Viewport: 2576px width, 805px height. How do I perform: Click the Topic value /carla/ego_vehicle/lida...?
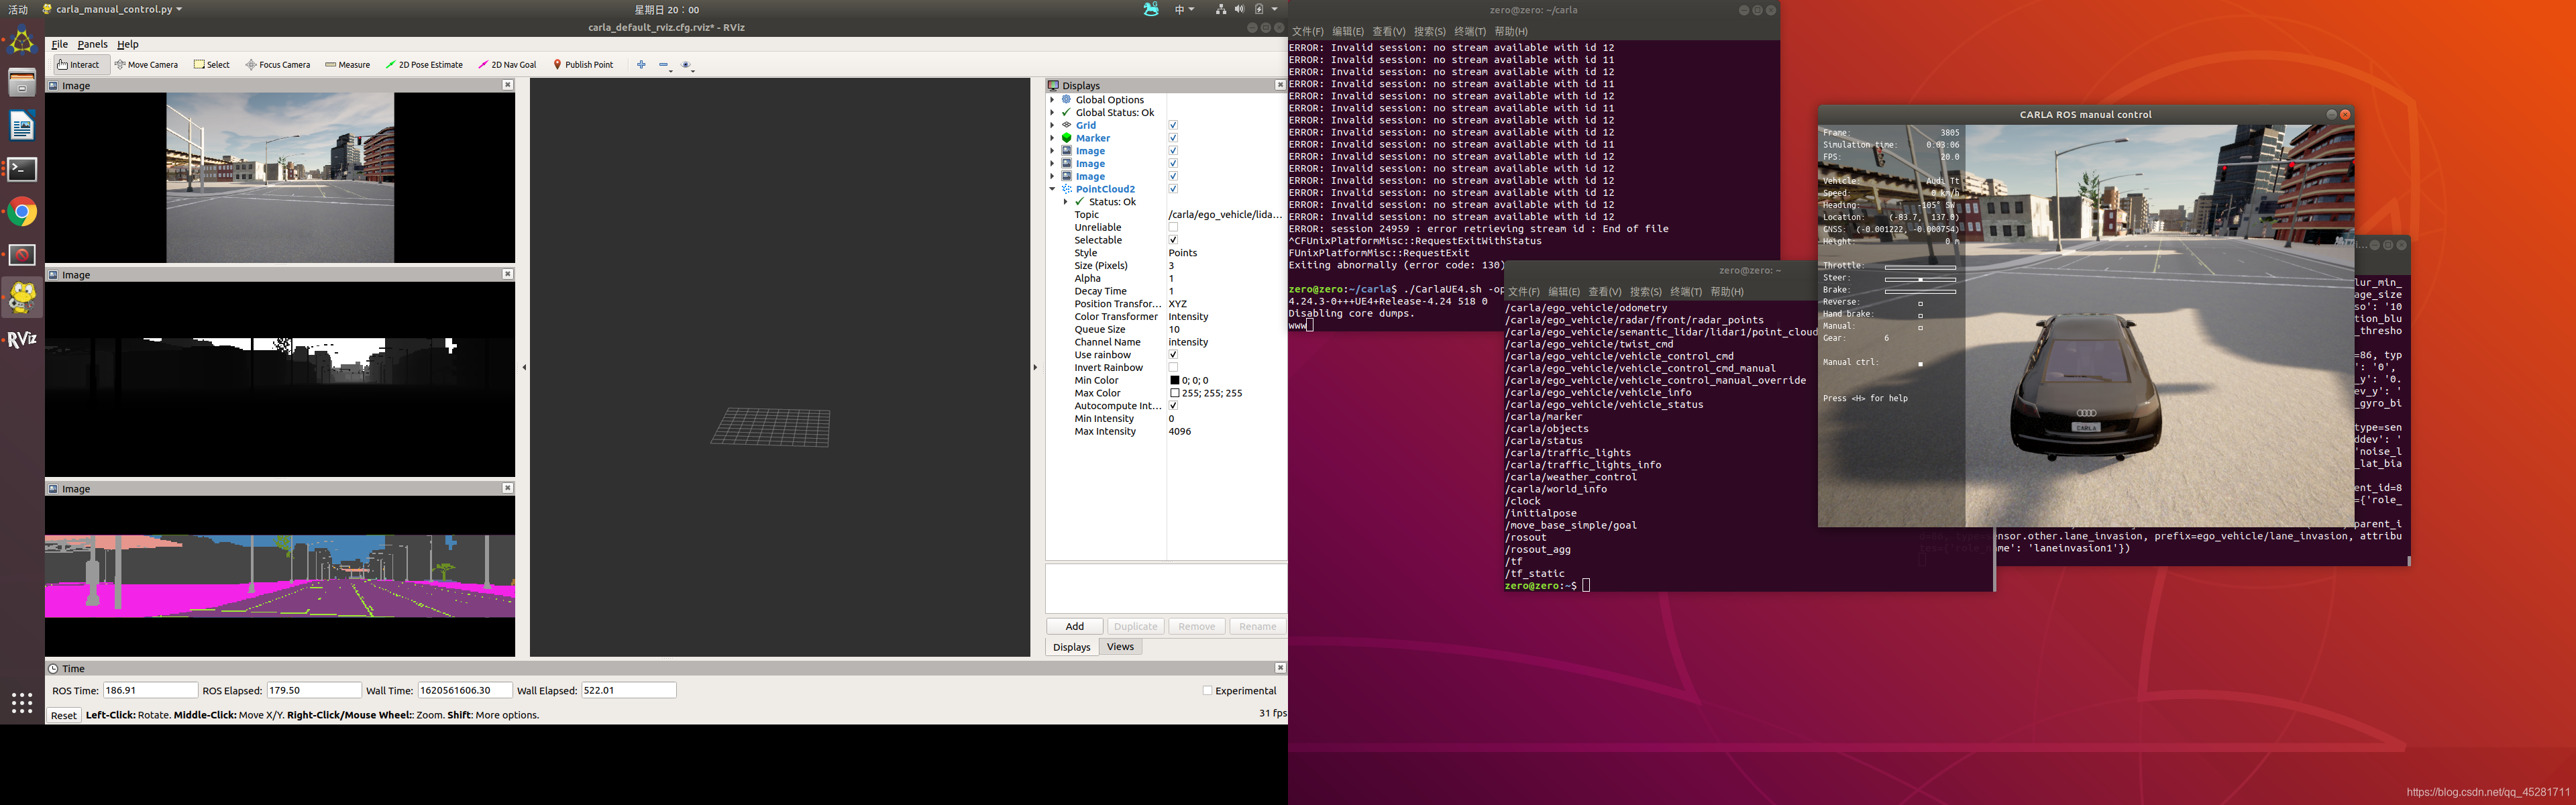tap(1225, 215)
